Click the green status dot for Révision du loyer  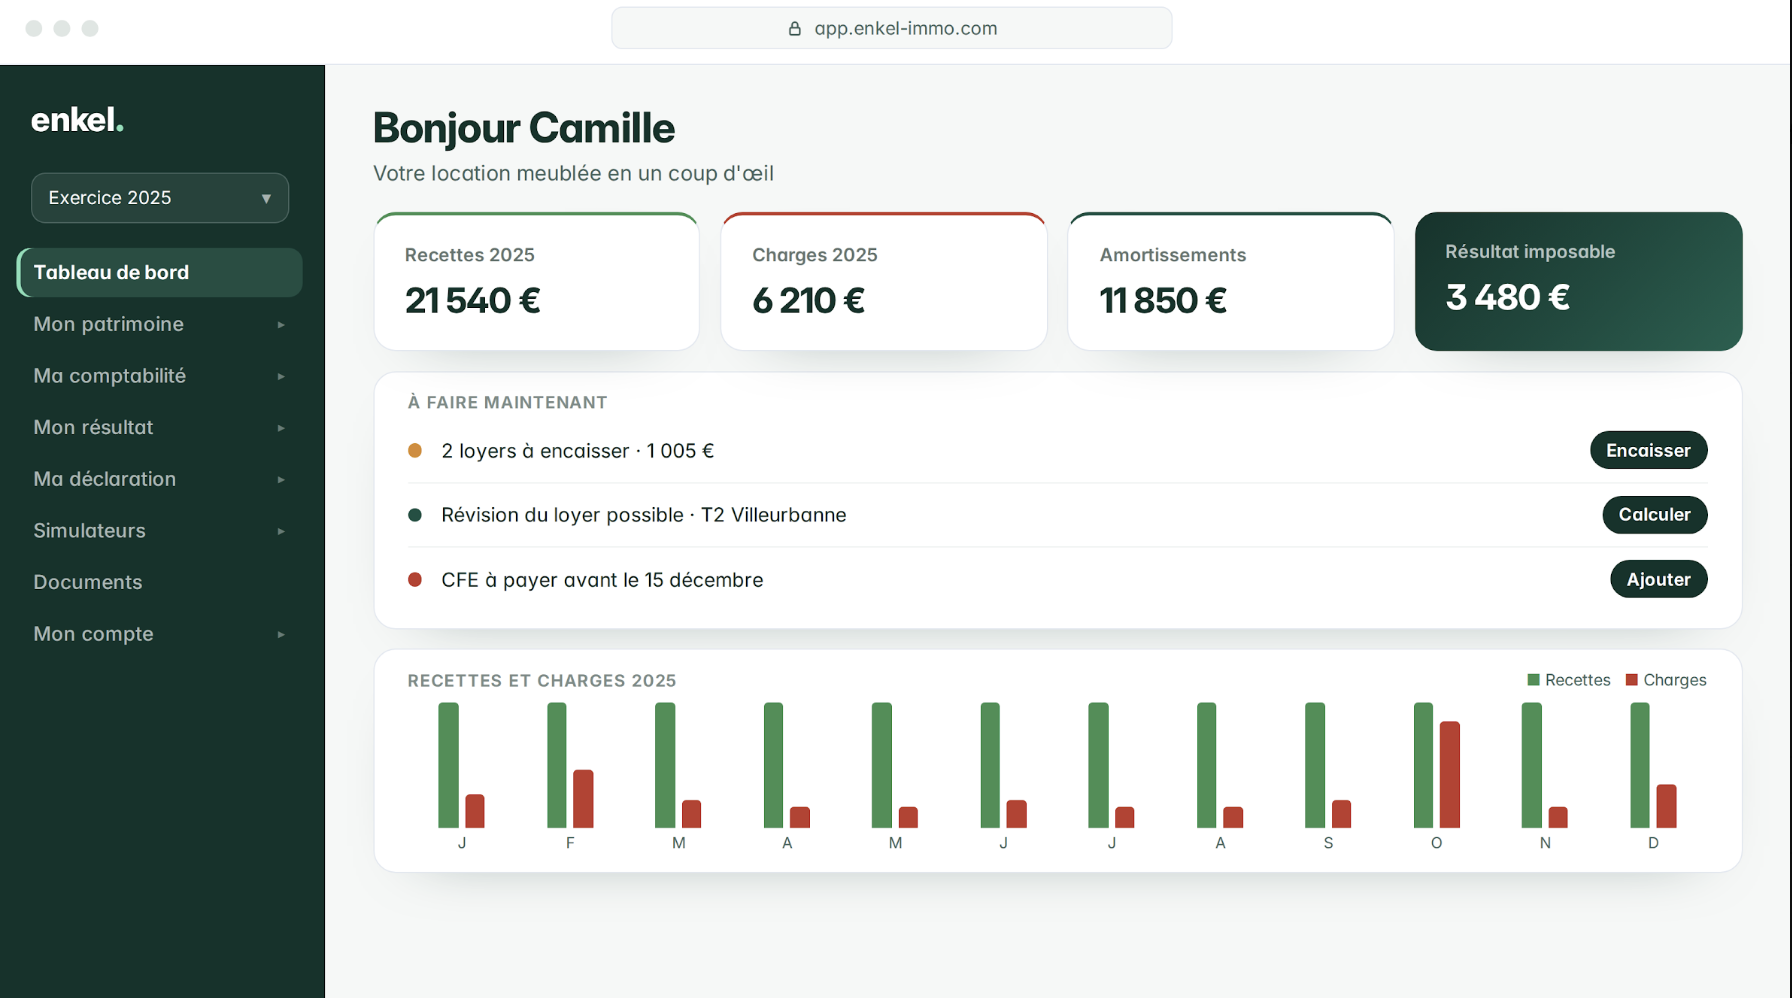[415, 515]
